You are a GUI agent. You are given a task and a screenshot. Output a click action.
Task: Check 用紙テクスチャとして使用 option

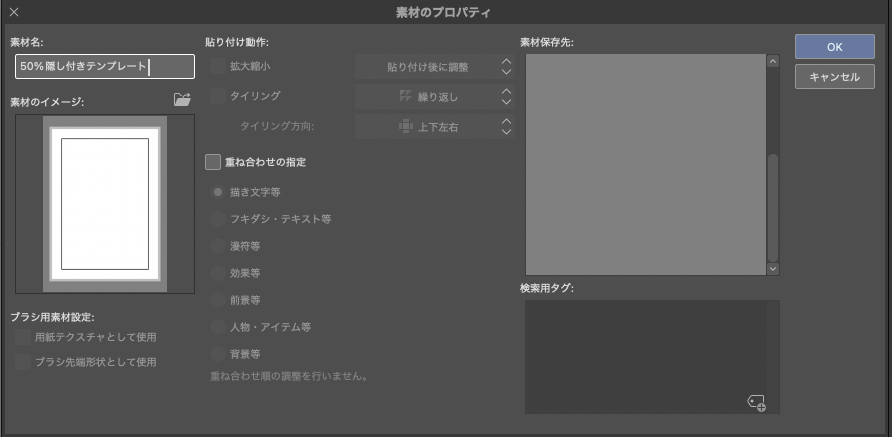(x=22, y=338)
